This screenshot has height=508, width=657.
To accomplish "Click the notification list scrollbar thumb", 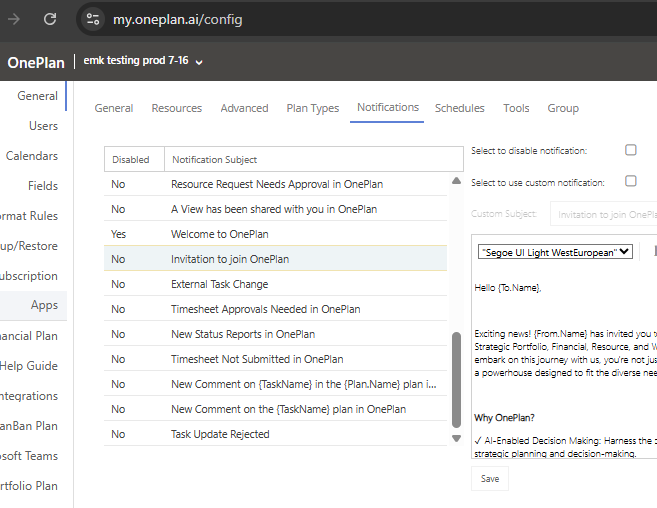I will [457, 380].
